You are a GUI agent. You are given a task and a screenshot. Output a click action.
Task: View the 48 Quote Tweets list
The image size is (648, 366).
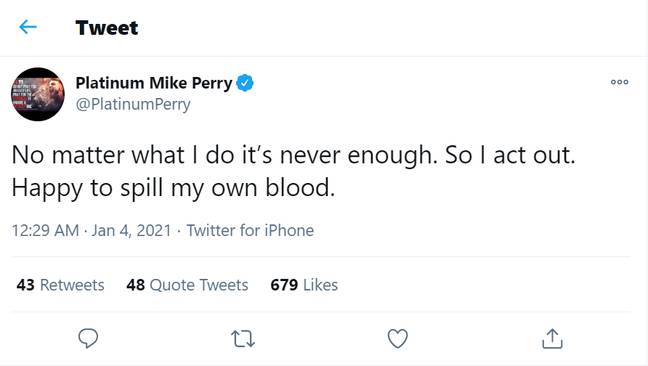[187, 285]
